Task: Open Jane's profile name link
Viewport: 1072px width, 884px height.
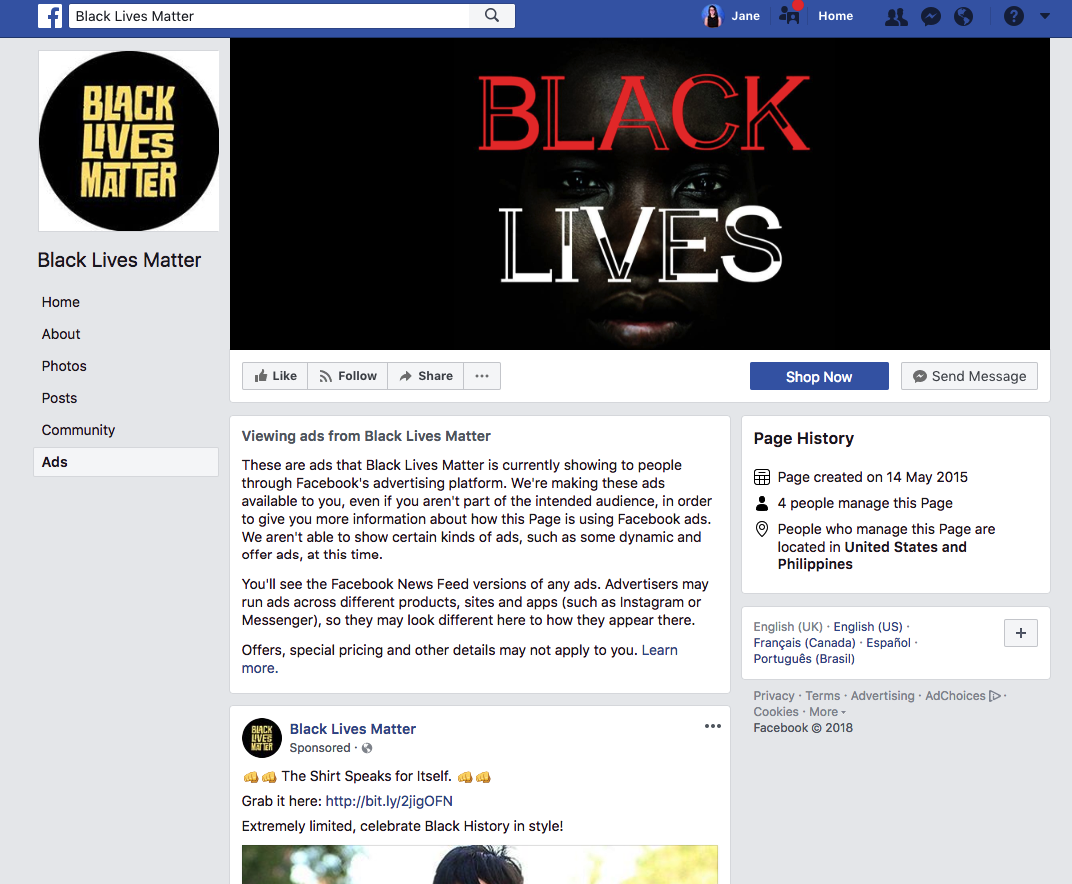Action: tap(745, 16)
